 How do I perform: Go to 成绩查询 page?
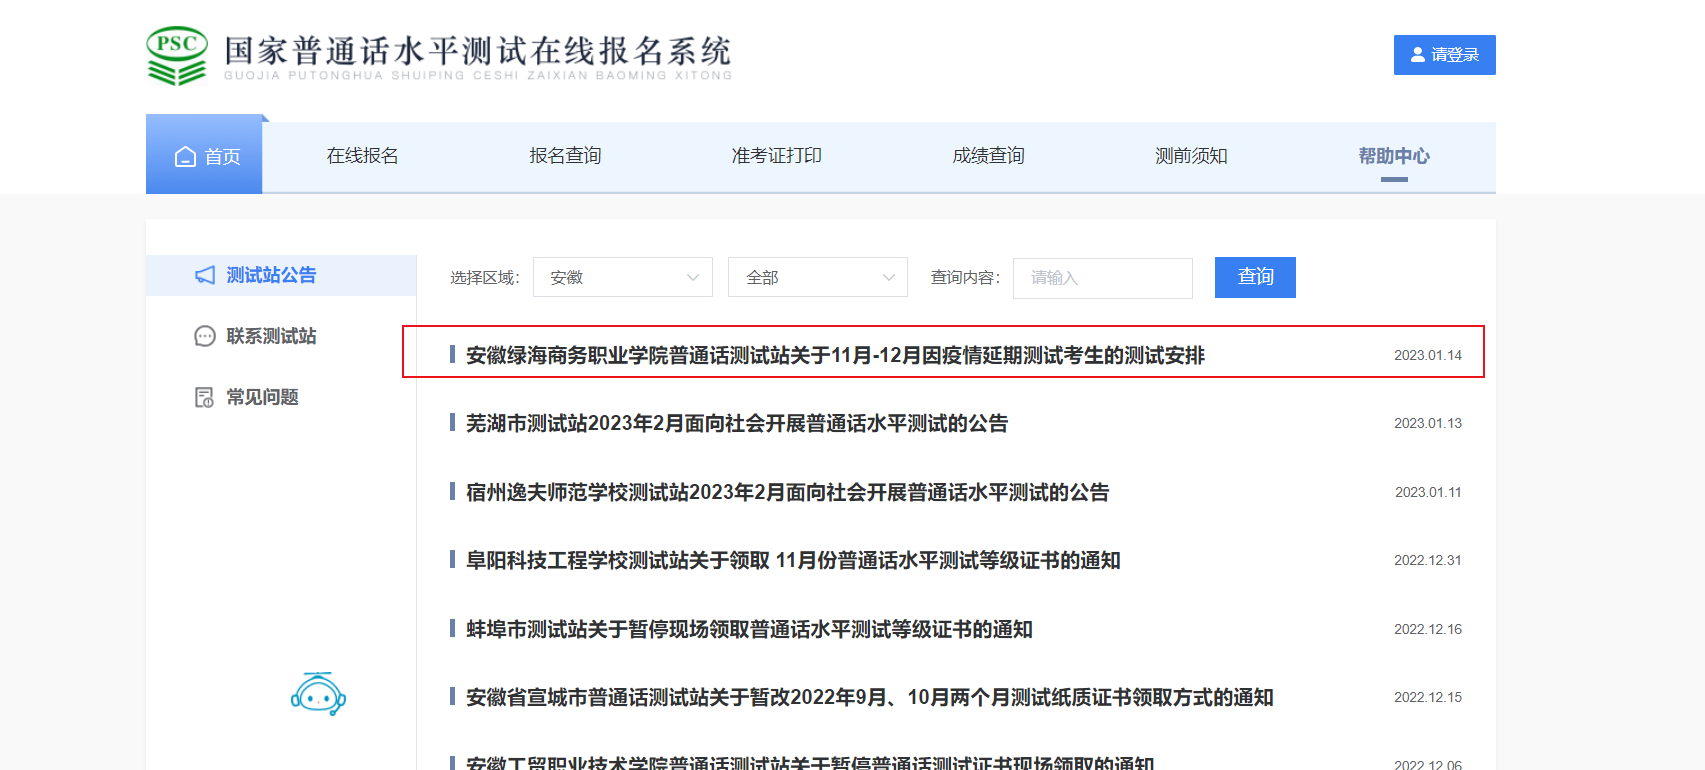988,156
